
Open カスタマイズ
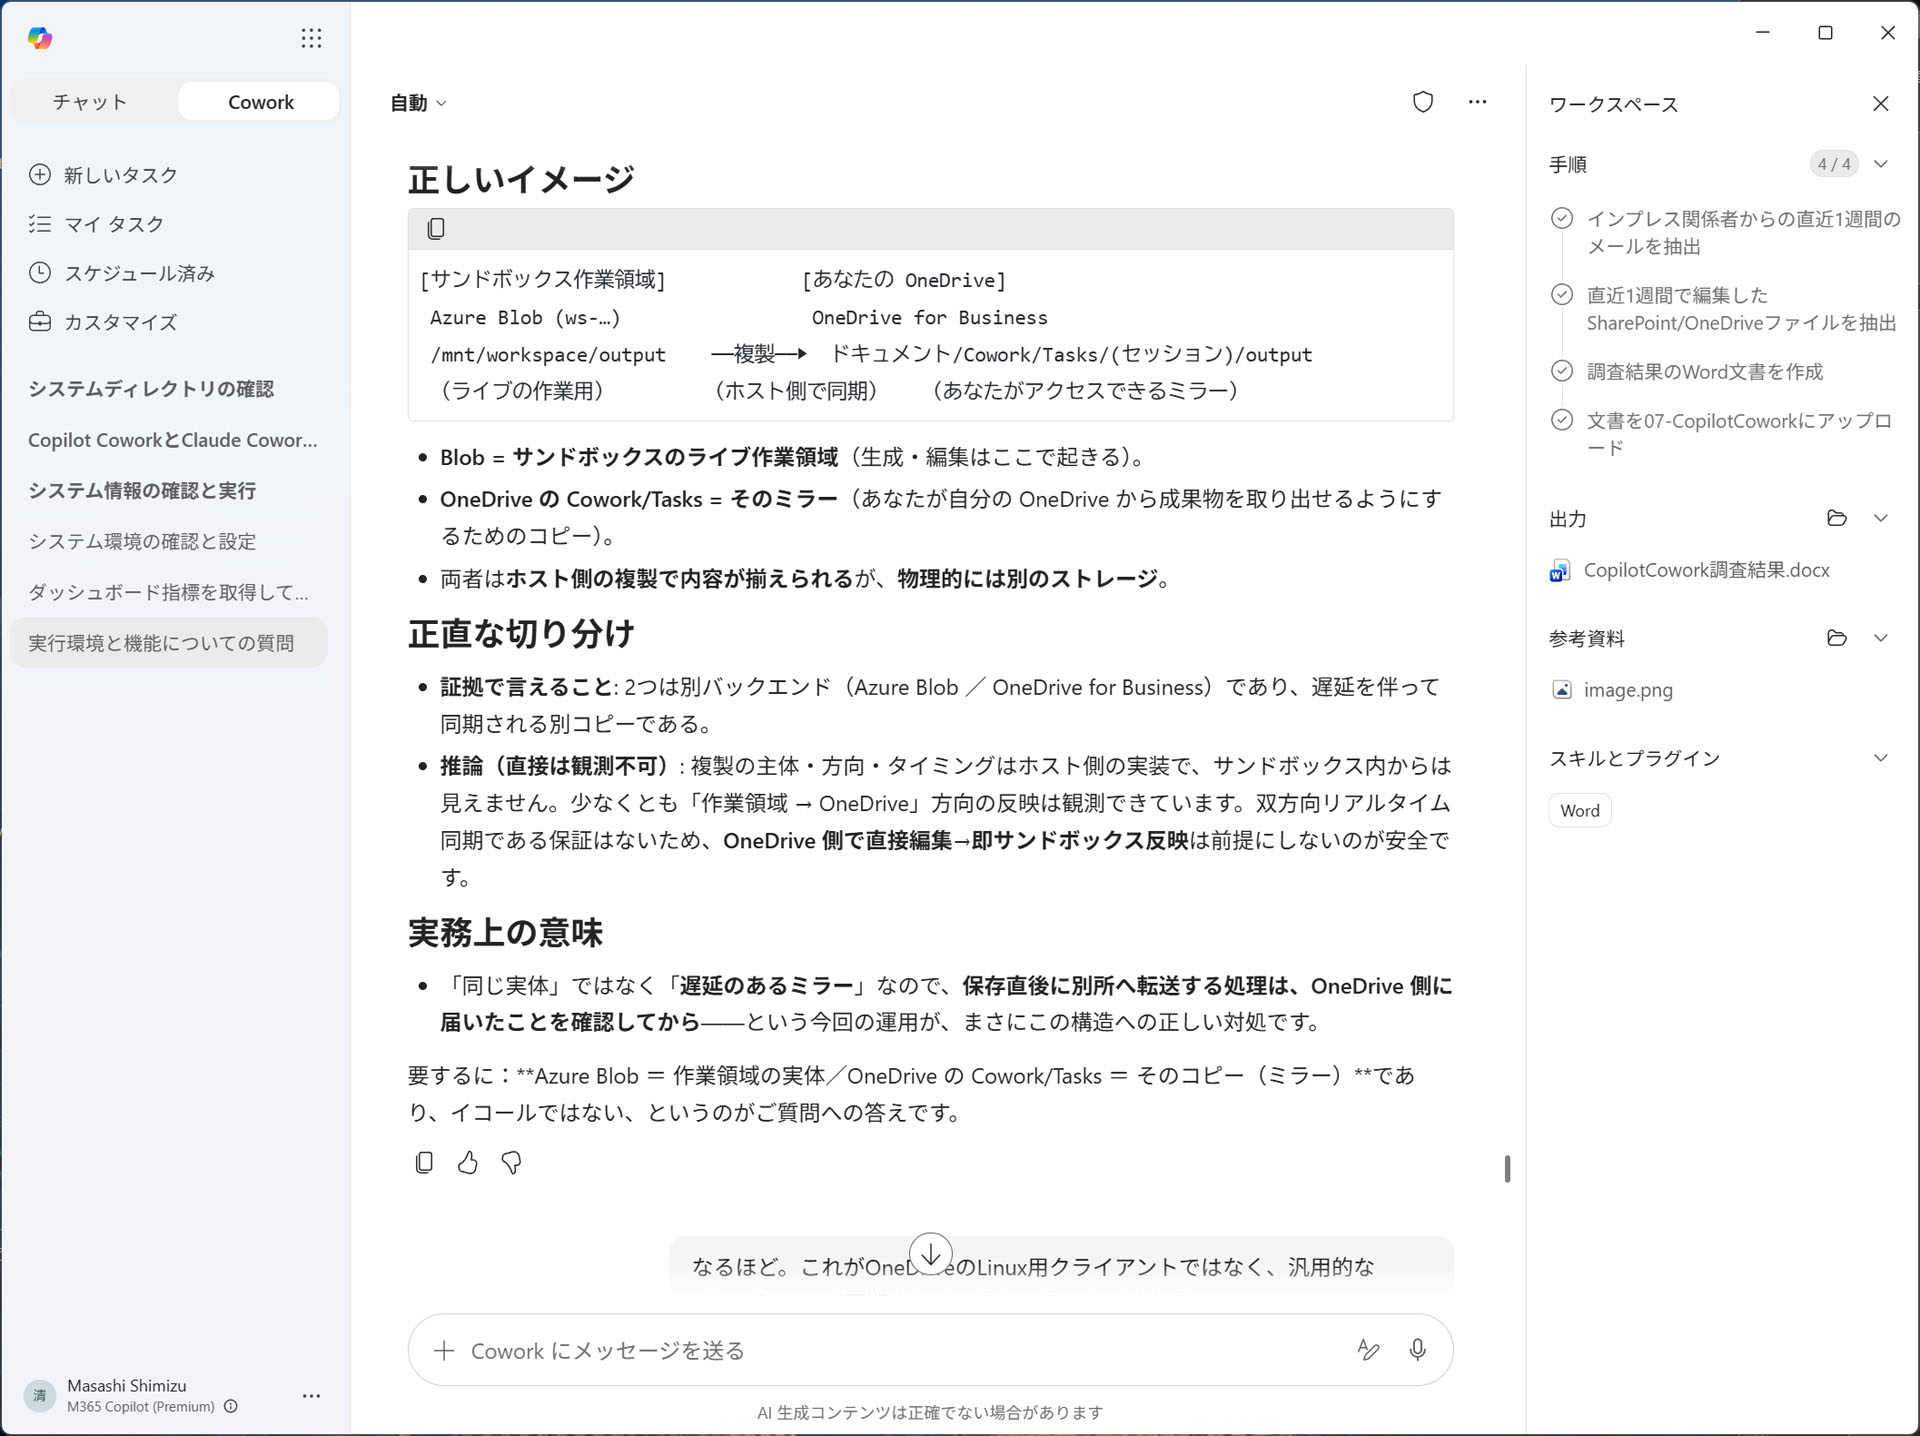[x=103, y=322]
